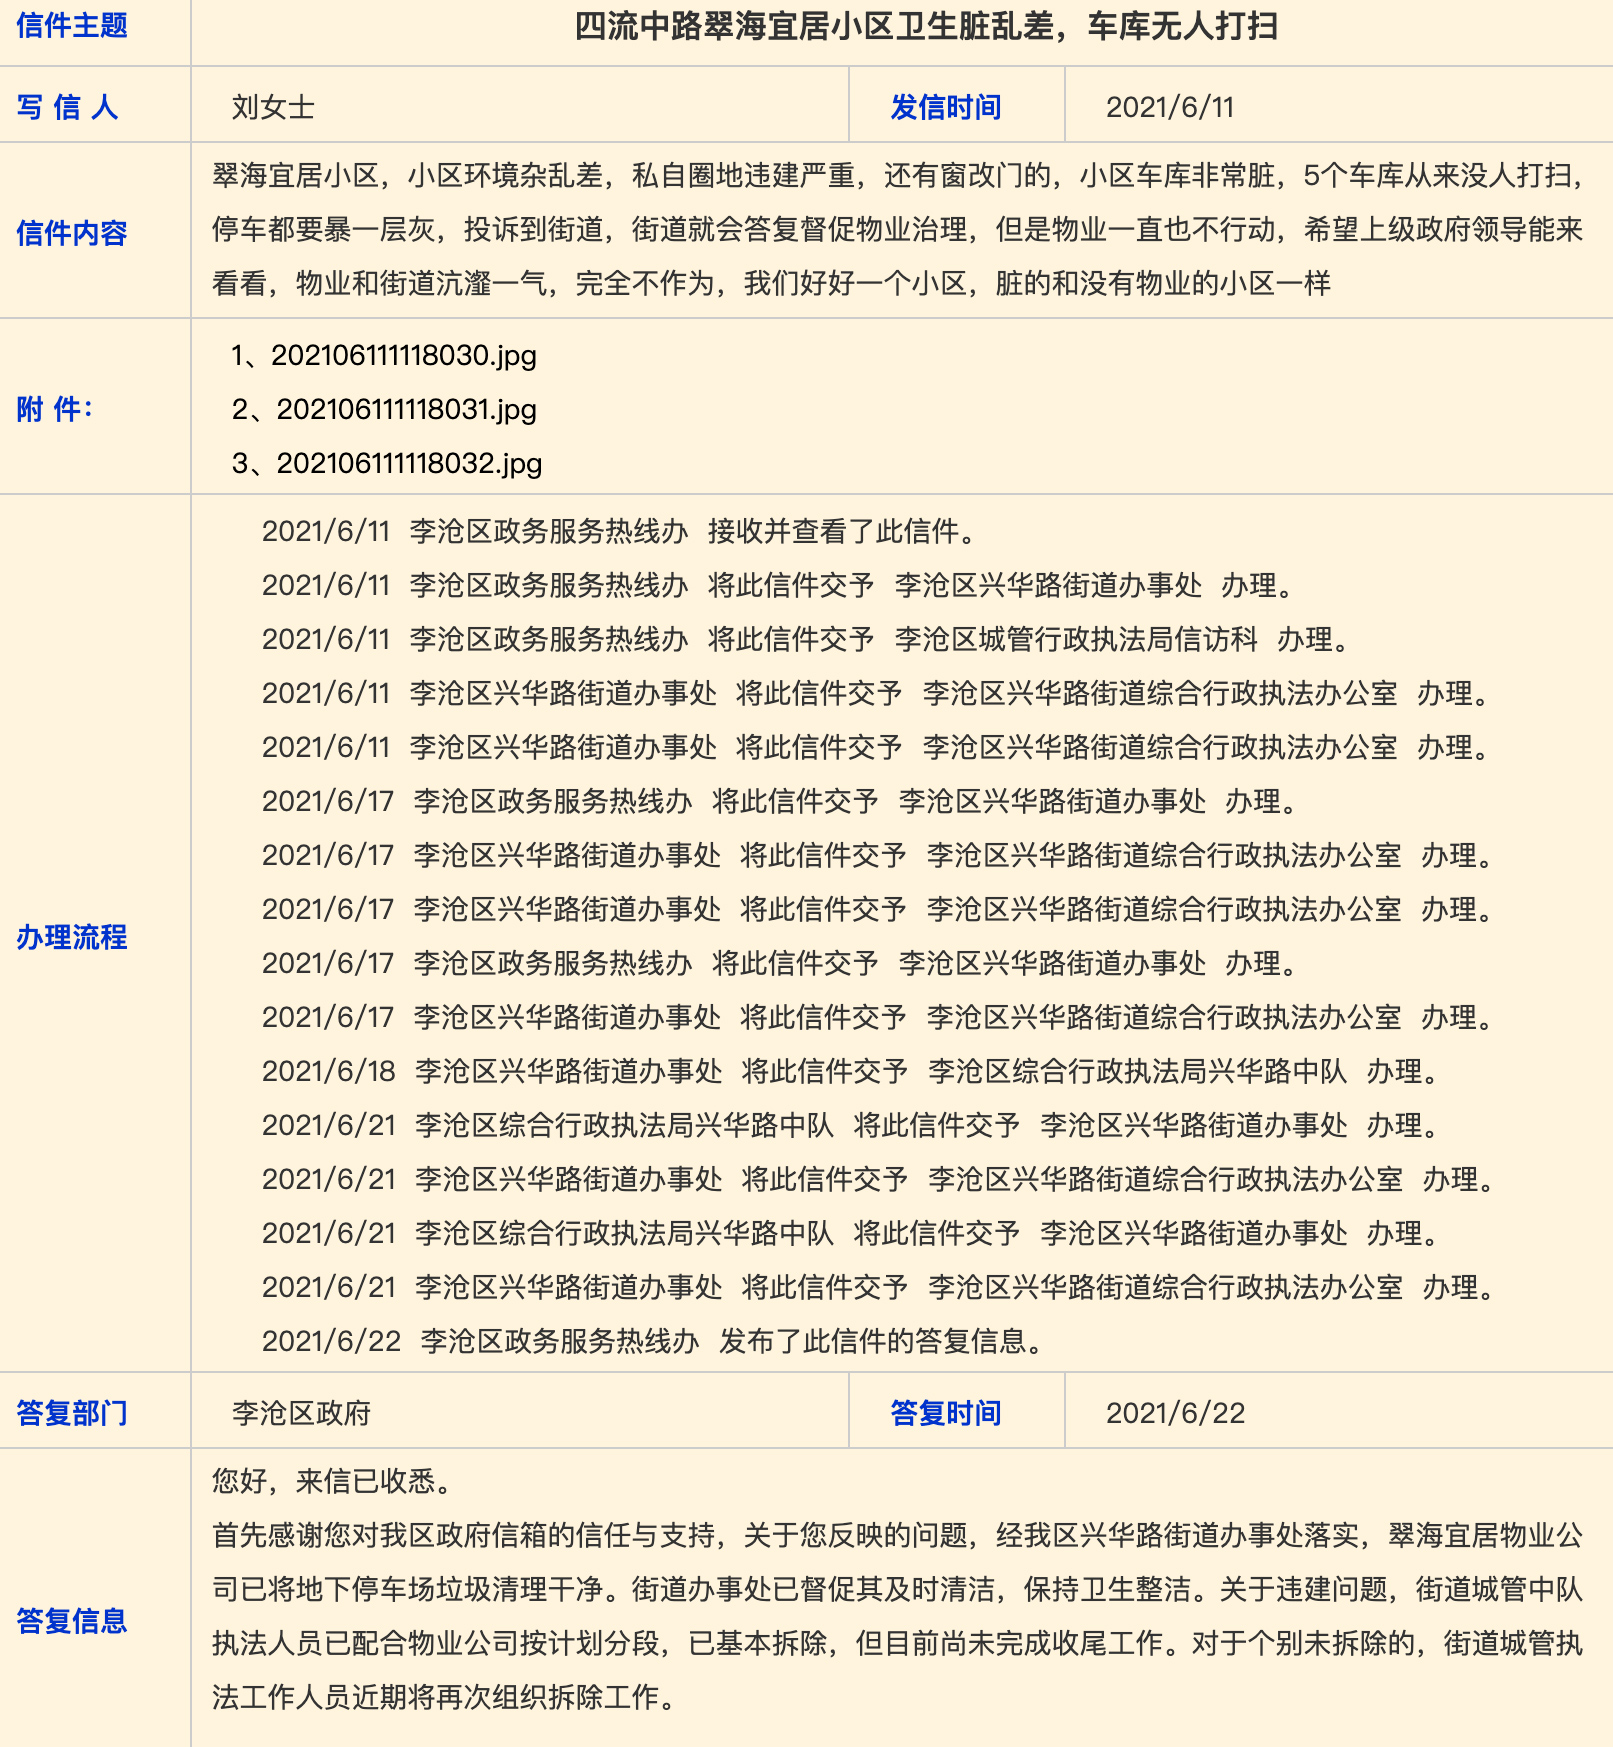Screen dimensions: 1613x1747
Task: Select the reply department 李沧区政府
Action: pos(301,1413)
